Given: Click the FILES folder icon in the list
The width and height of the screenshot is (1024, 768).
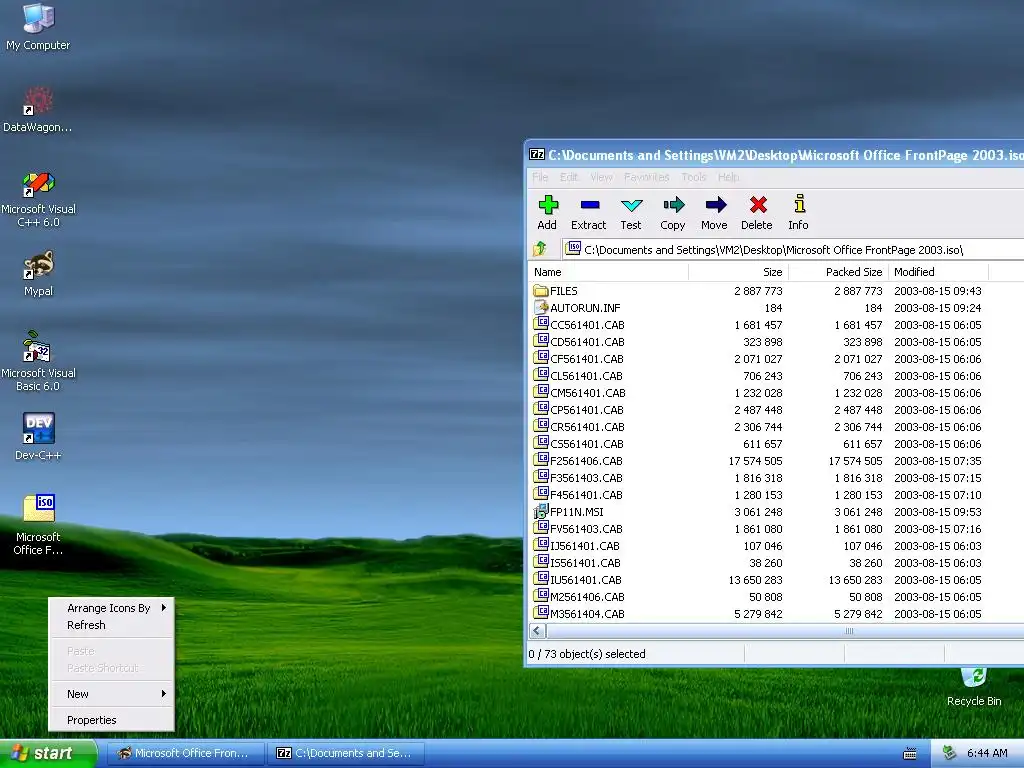Looking at the screenshot, I should tap(540, 291).
